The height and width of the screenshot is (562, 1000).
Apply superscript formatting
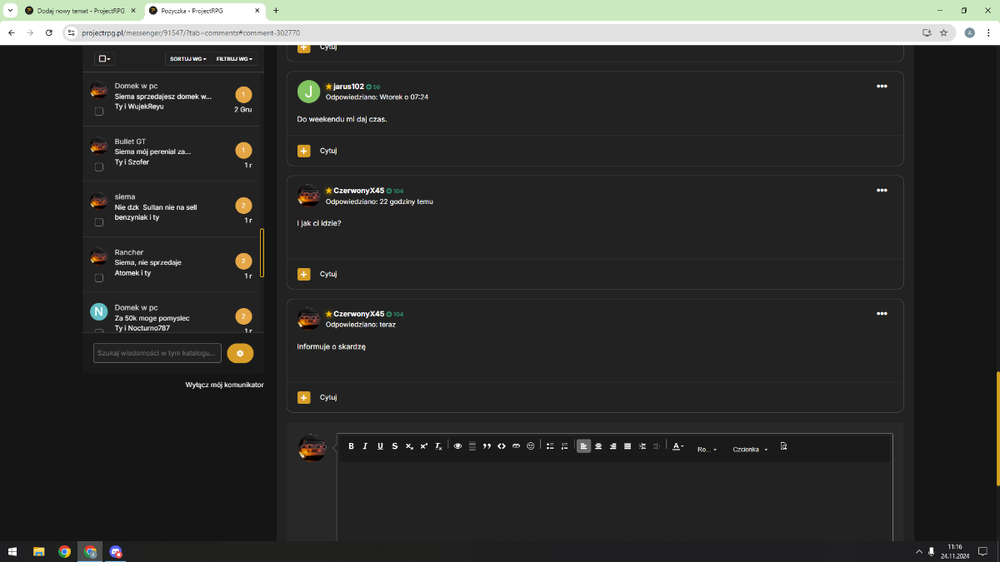(x=424, y=447)
